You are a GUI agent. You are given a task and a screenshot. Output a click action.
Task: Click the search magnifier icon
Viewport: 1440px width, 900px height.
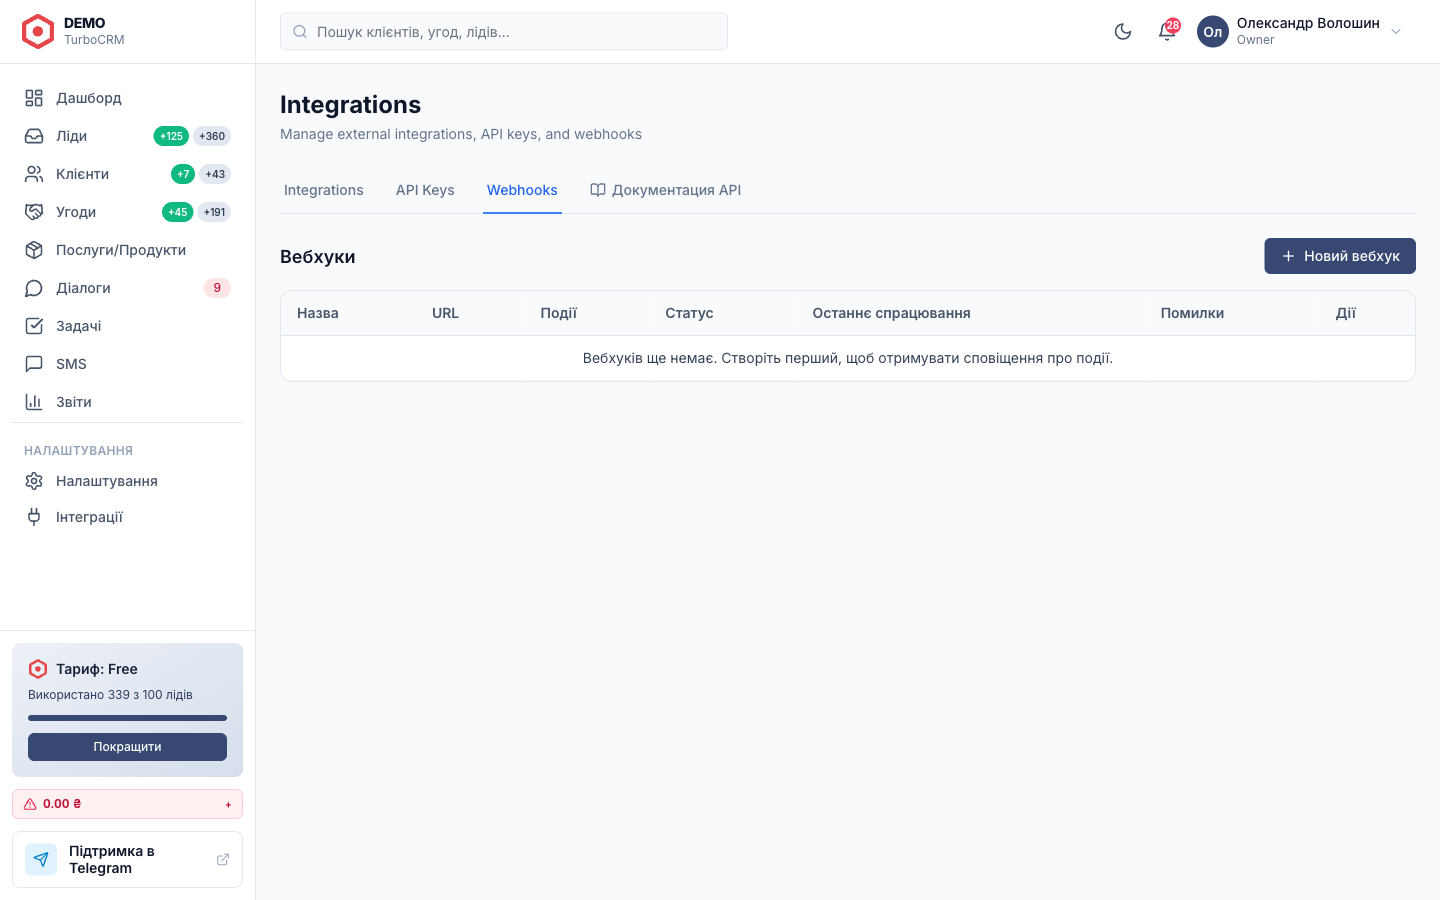click(300, 32)
